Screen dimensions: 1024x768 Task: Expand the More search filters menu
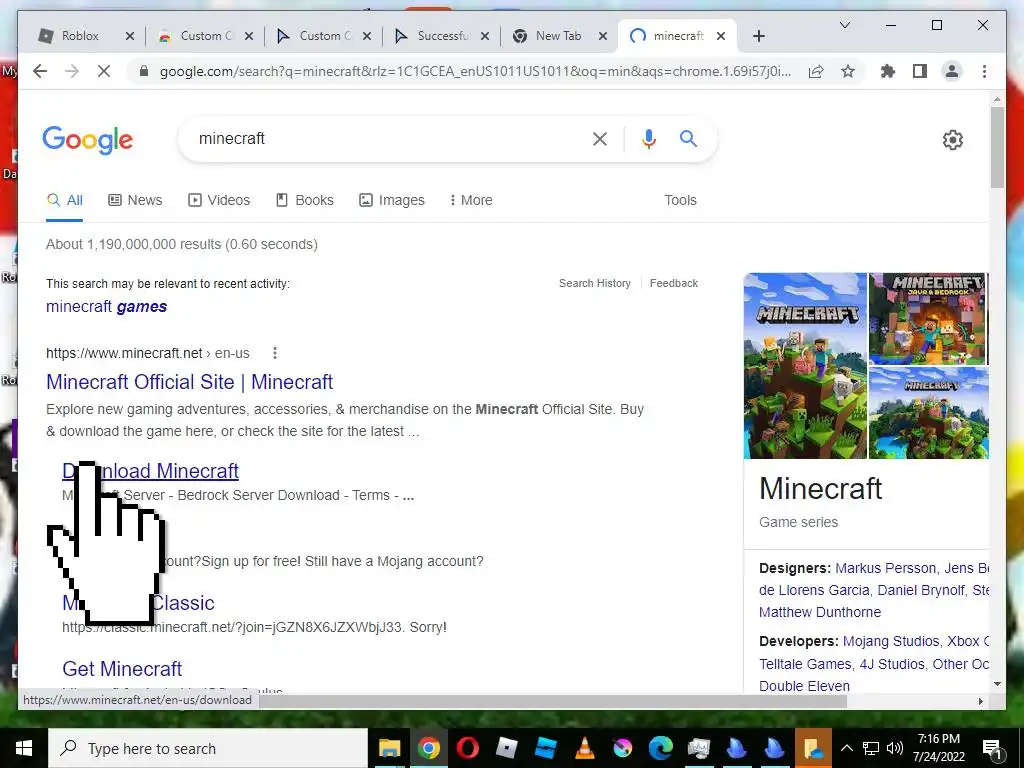471,200
